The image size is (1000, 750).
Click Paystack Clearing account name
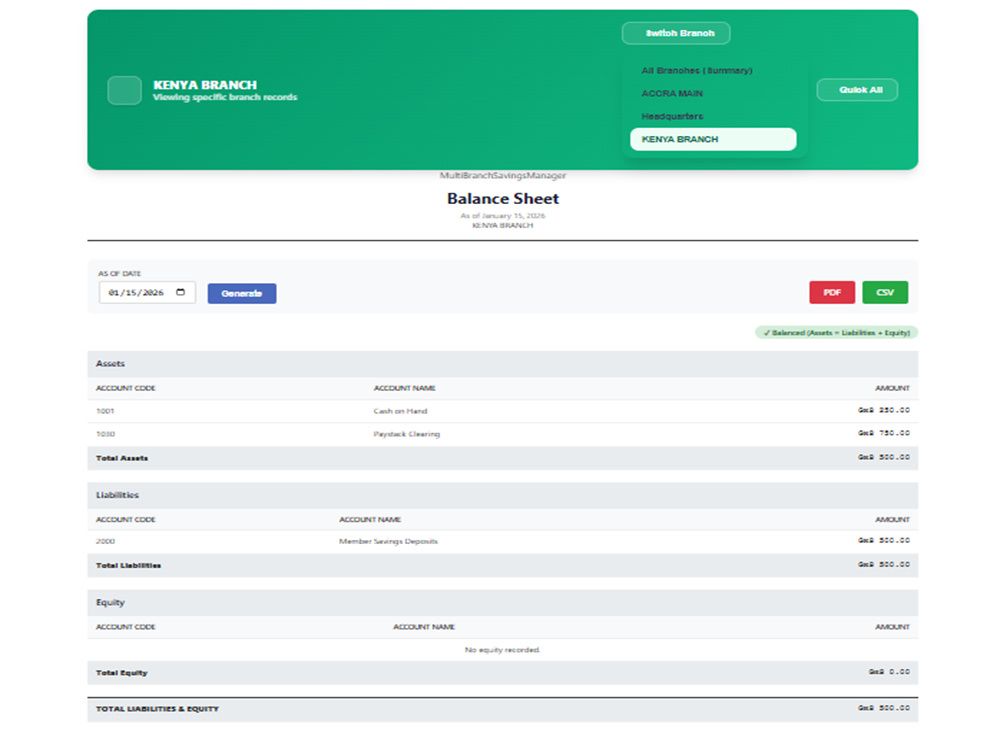(x=407, y=434)
